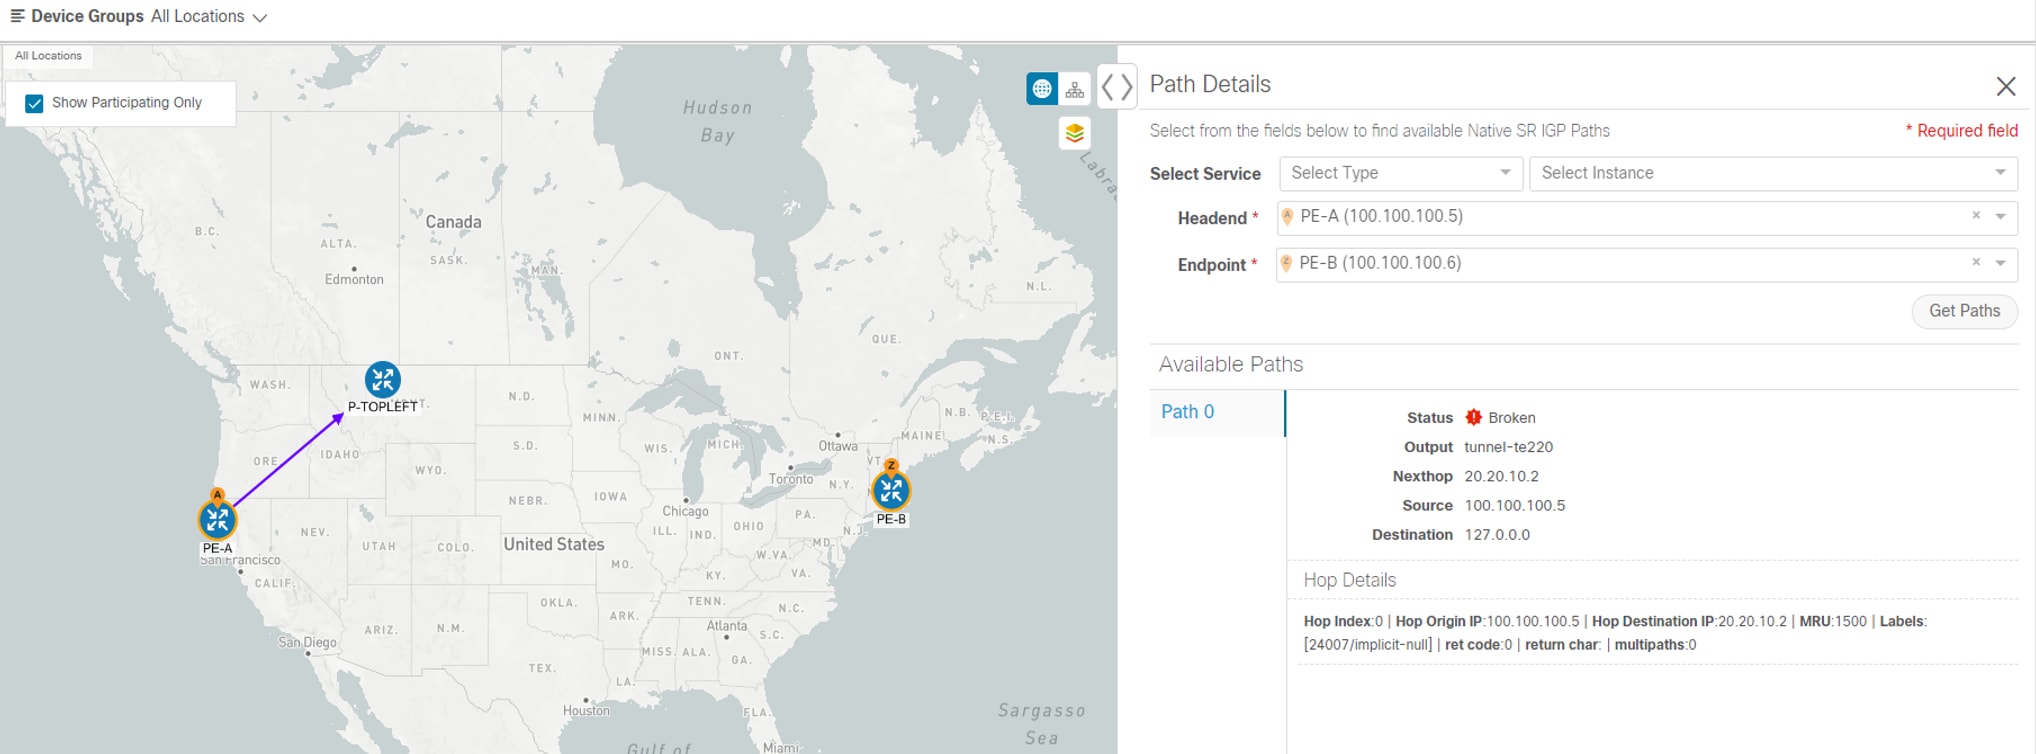Open the Select Type dropdown

pos(1400,173)
